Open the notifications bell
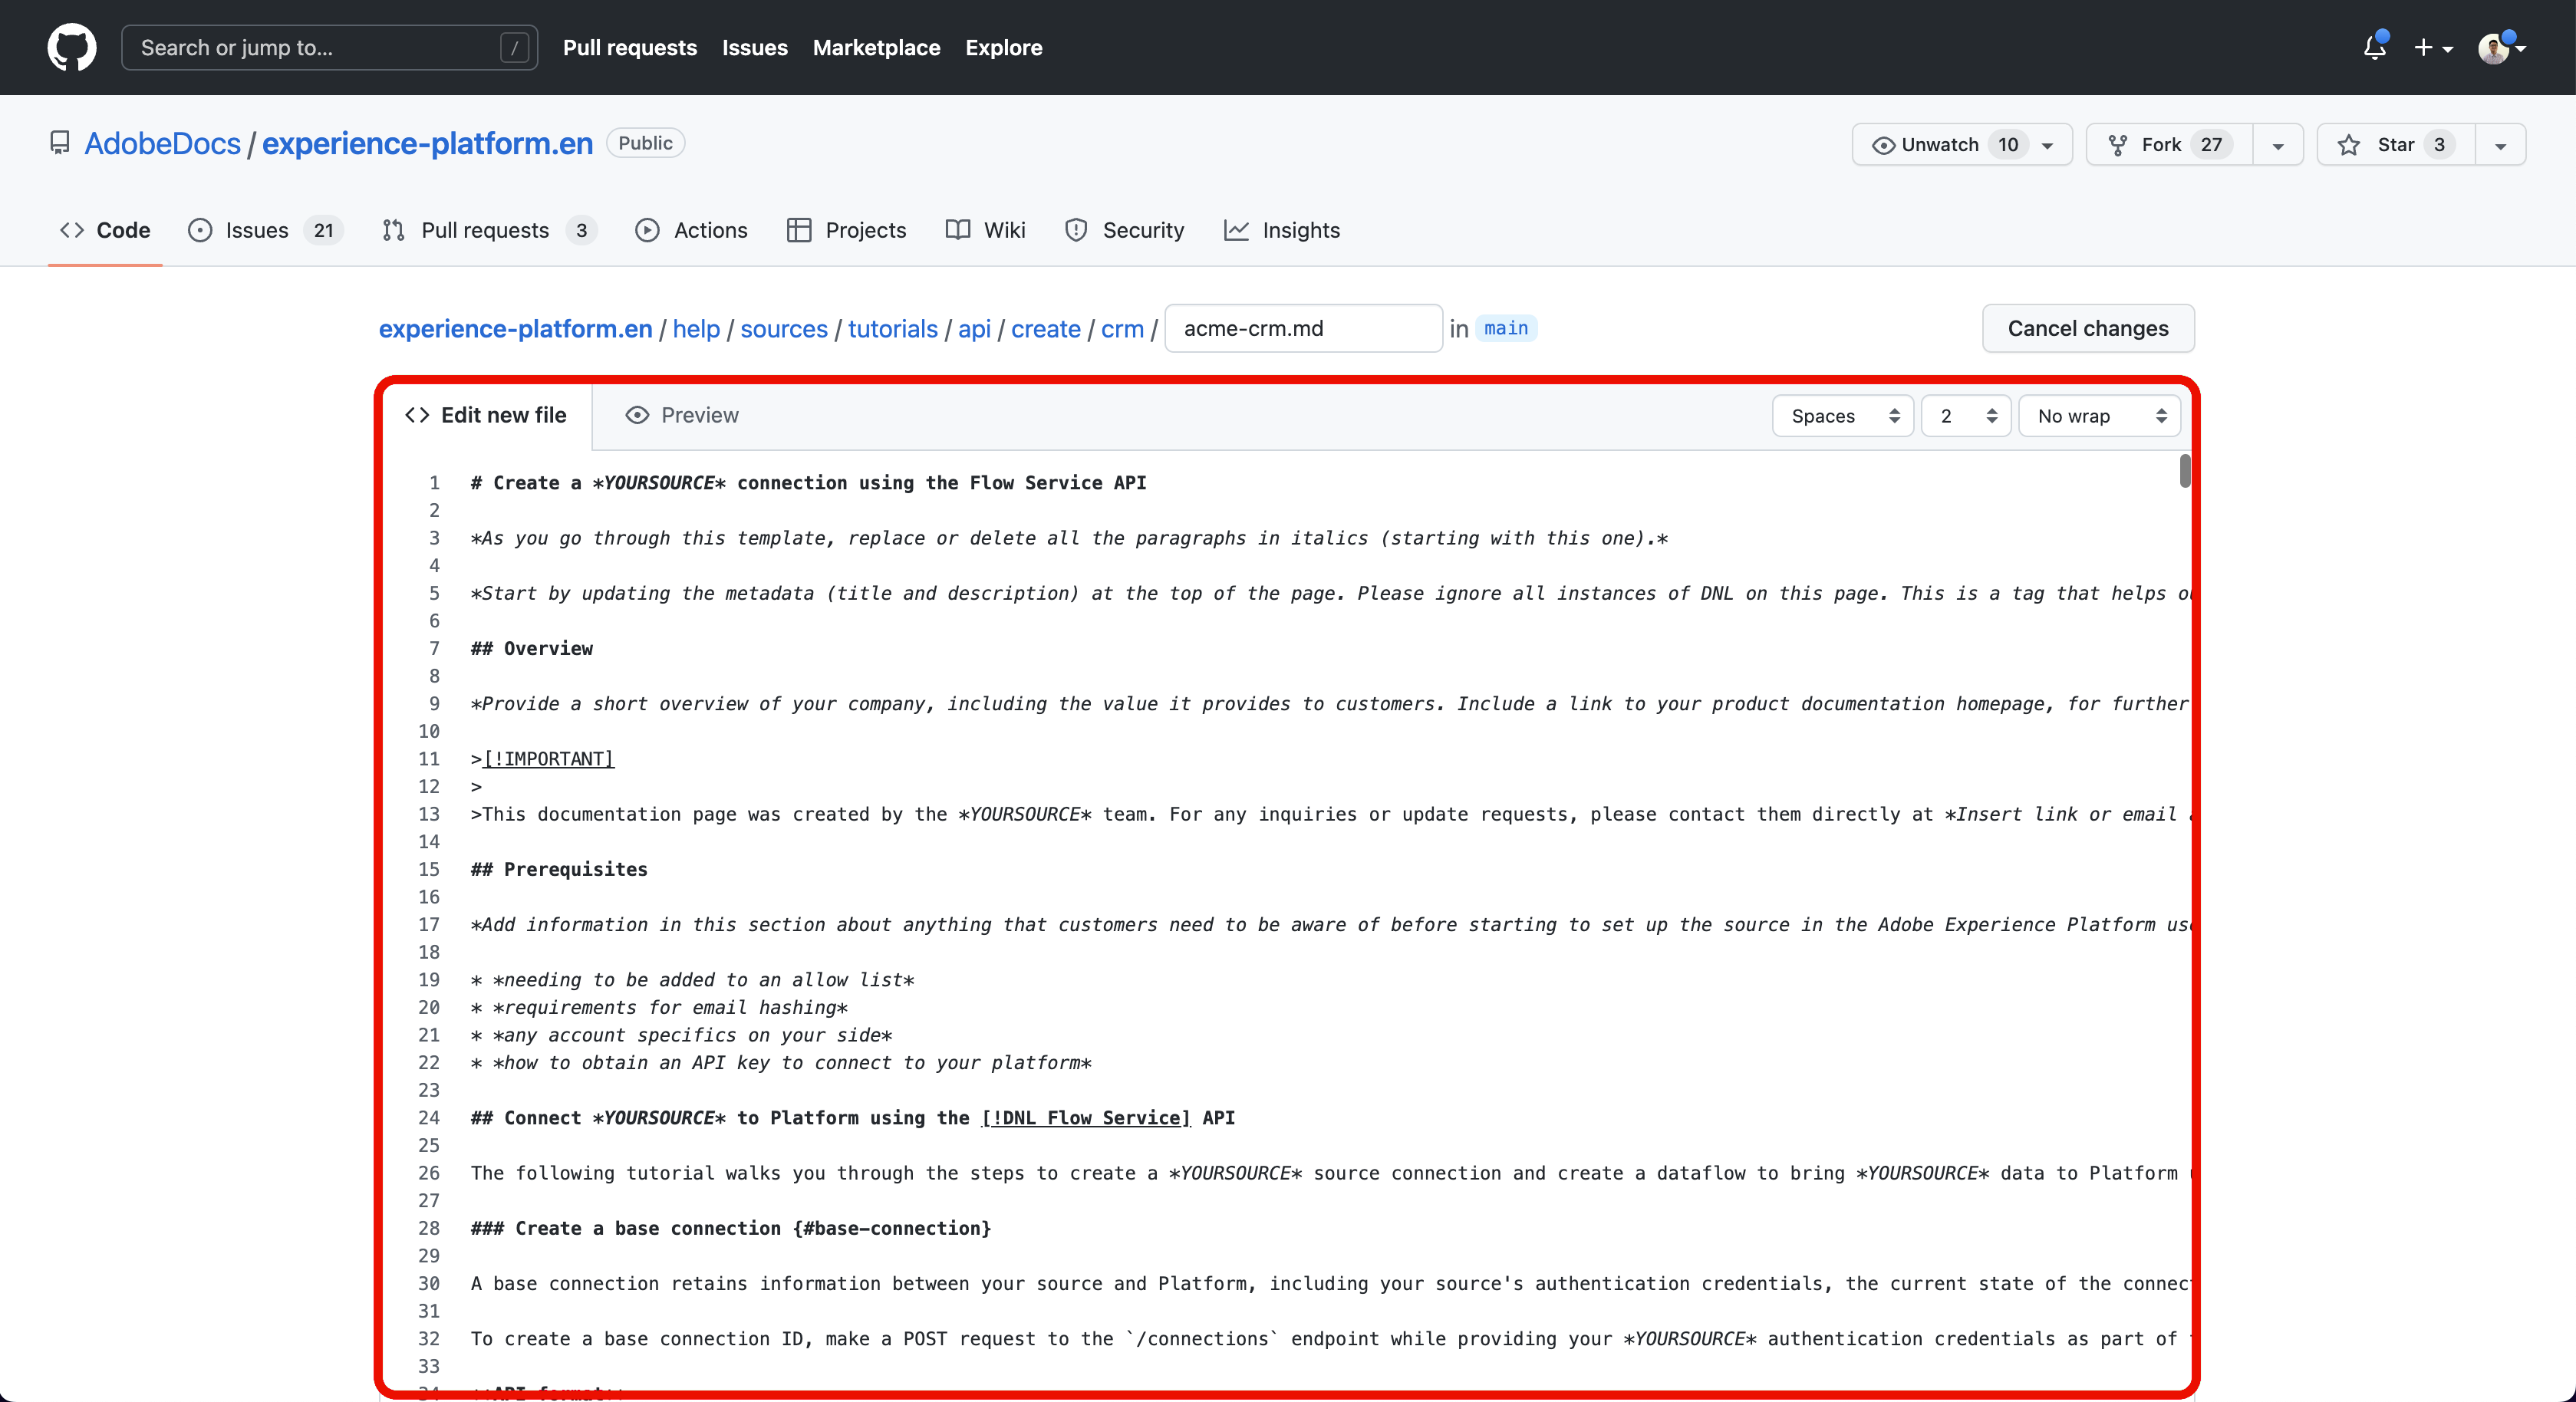 (2374, 47)
